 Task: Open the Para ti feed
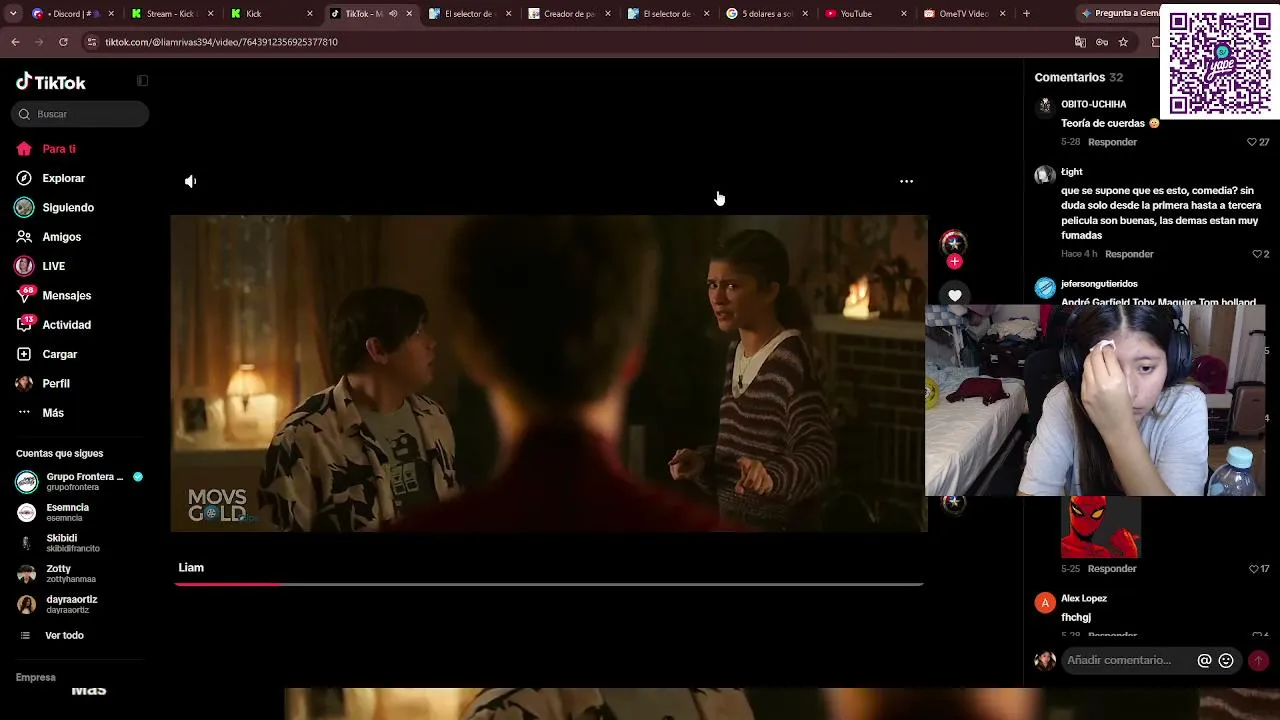coord(59,149)
